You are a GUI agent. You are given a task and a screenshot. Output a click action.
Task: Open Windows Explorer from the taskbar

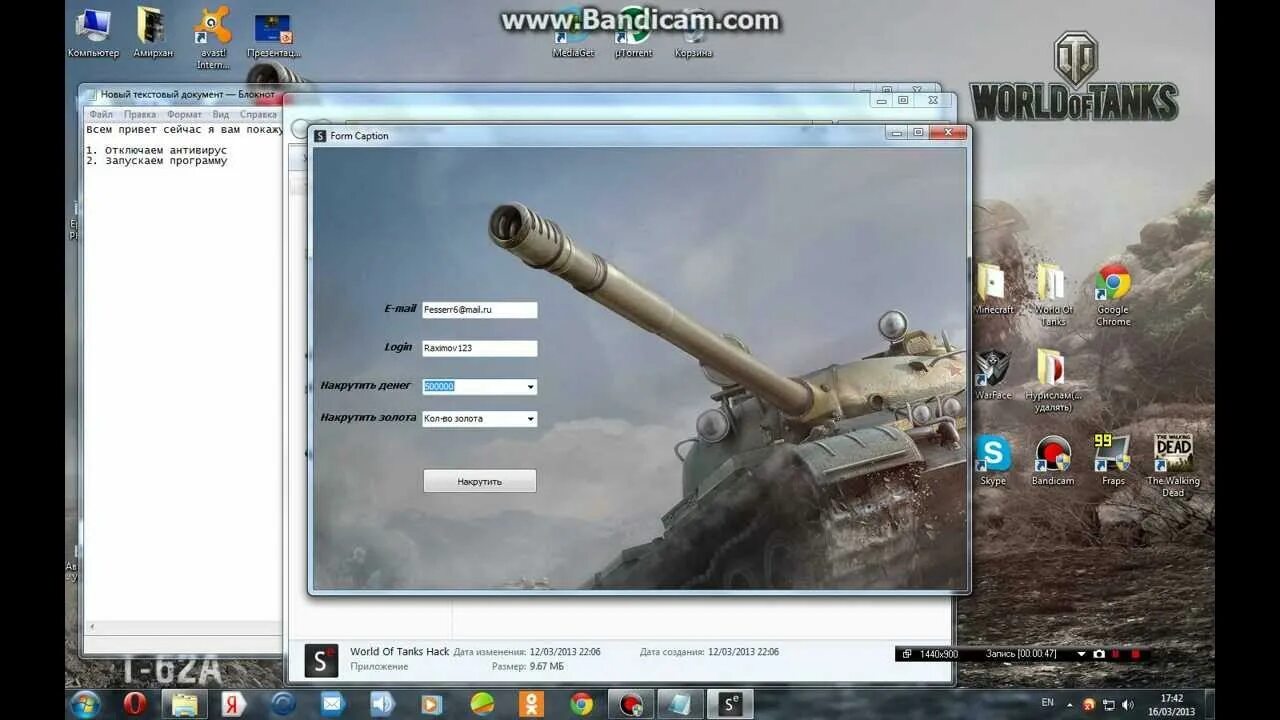point(184,704)
